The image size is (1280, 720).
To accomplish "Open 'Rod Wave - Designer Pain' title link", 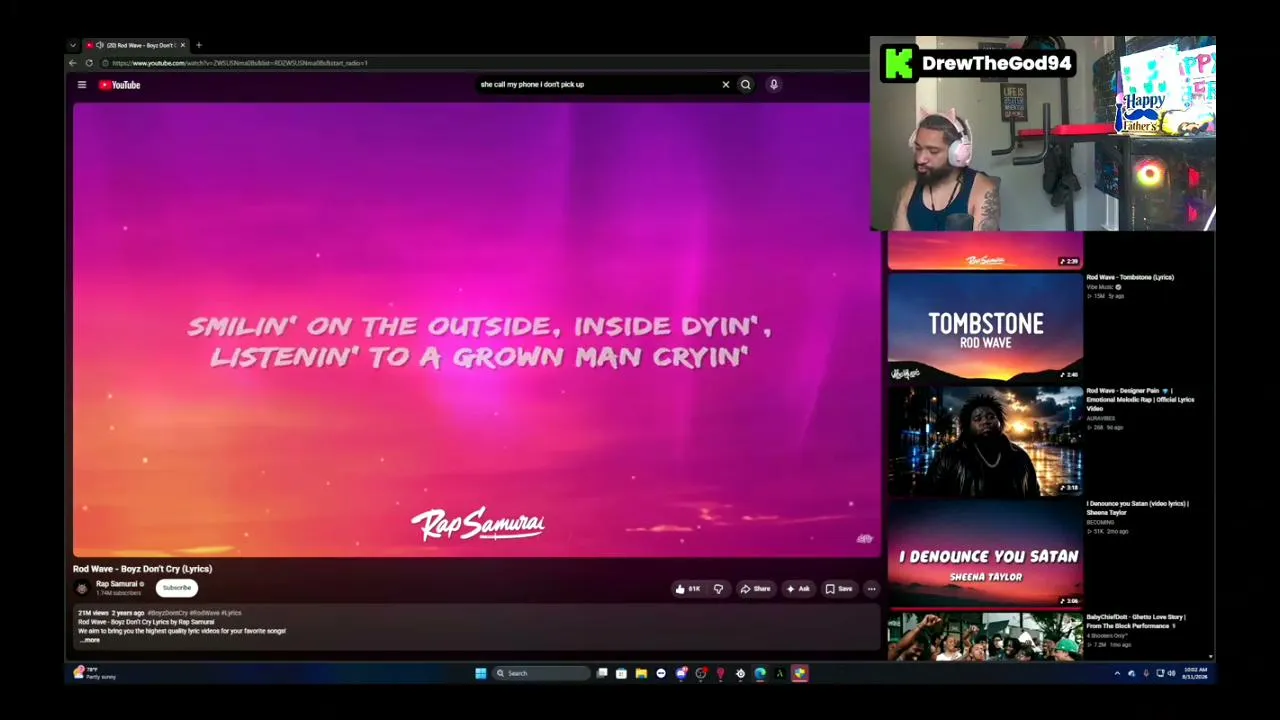I will pyautogui.click(x=1141, y=399).
